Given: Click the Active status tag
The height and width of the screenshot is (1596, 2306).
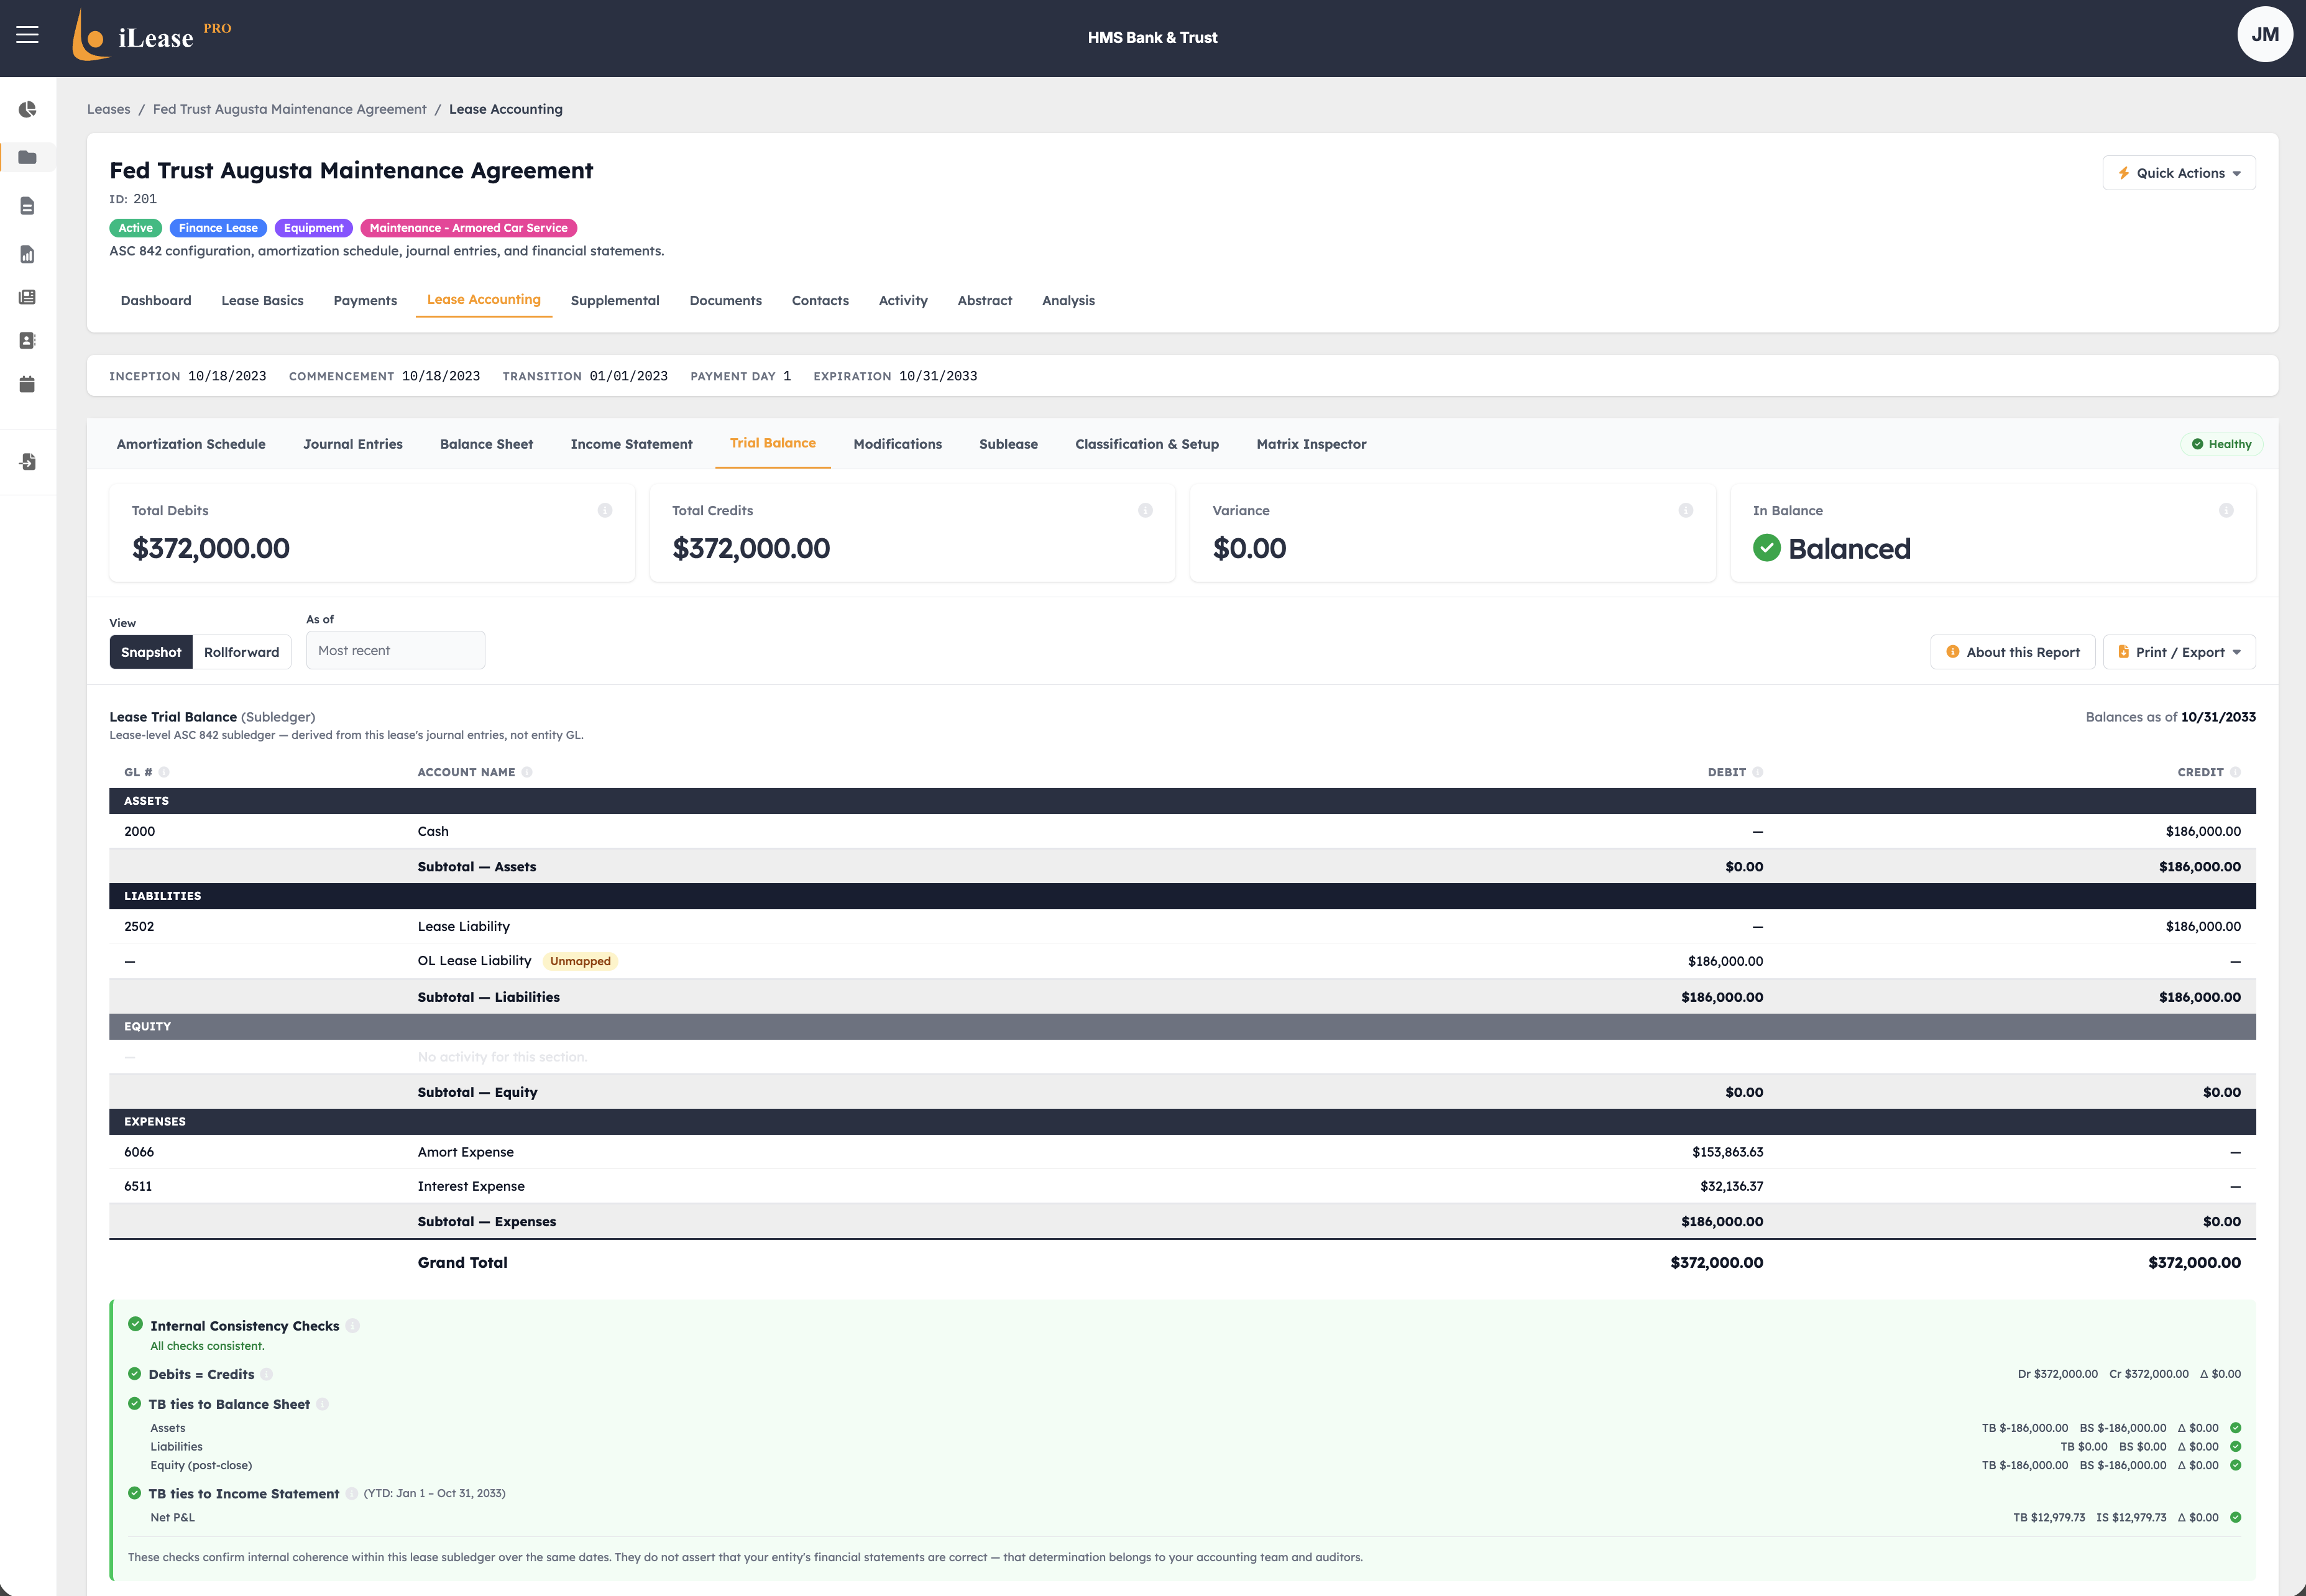Looking at the screenshot, I should click(136, 228).
